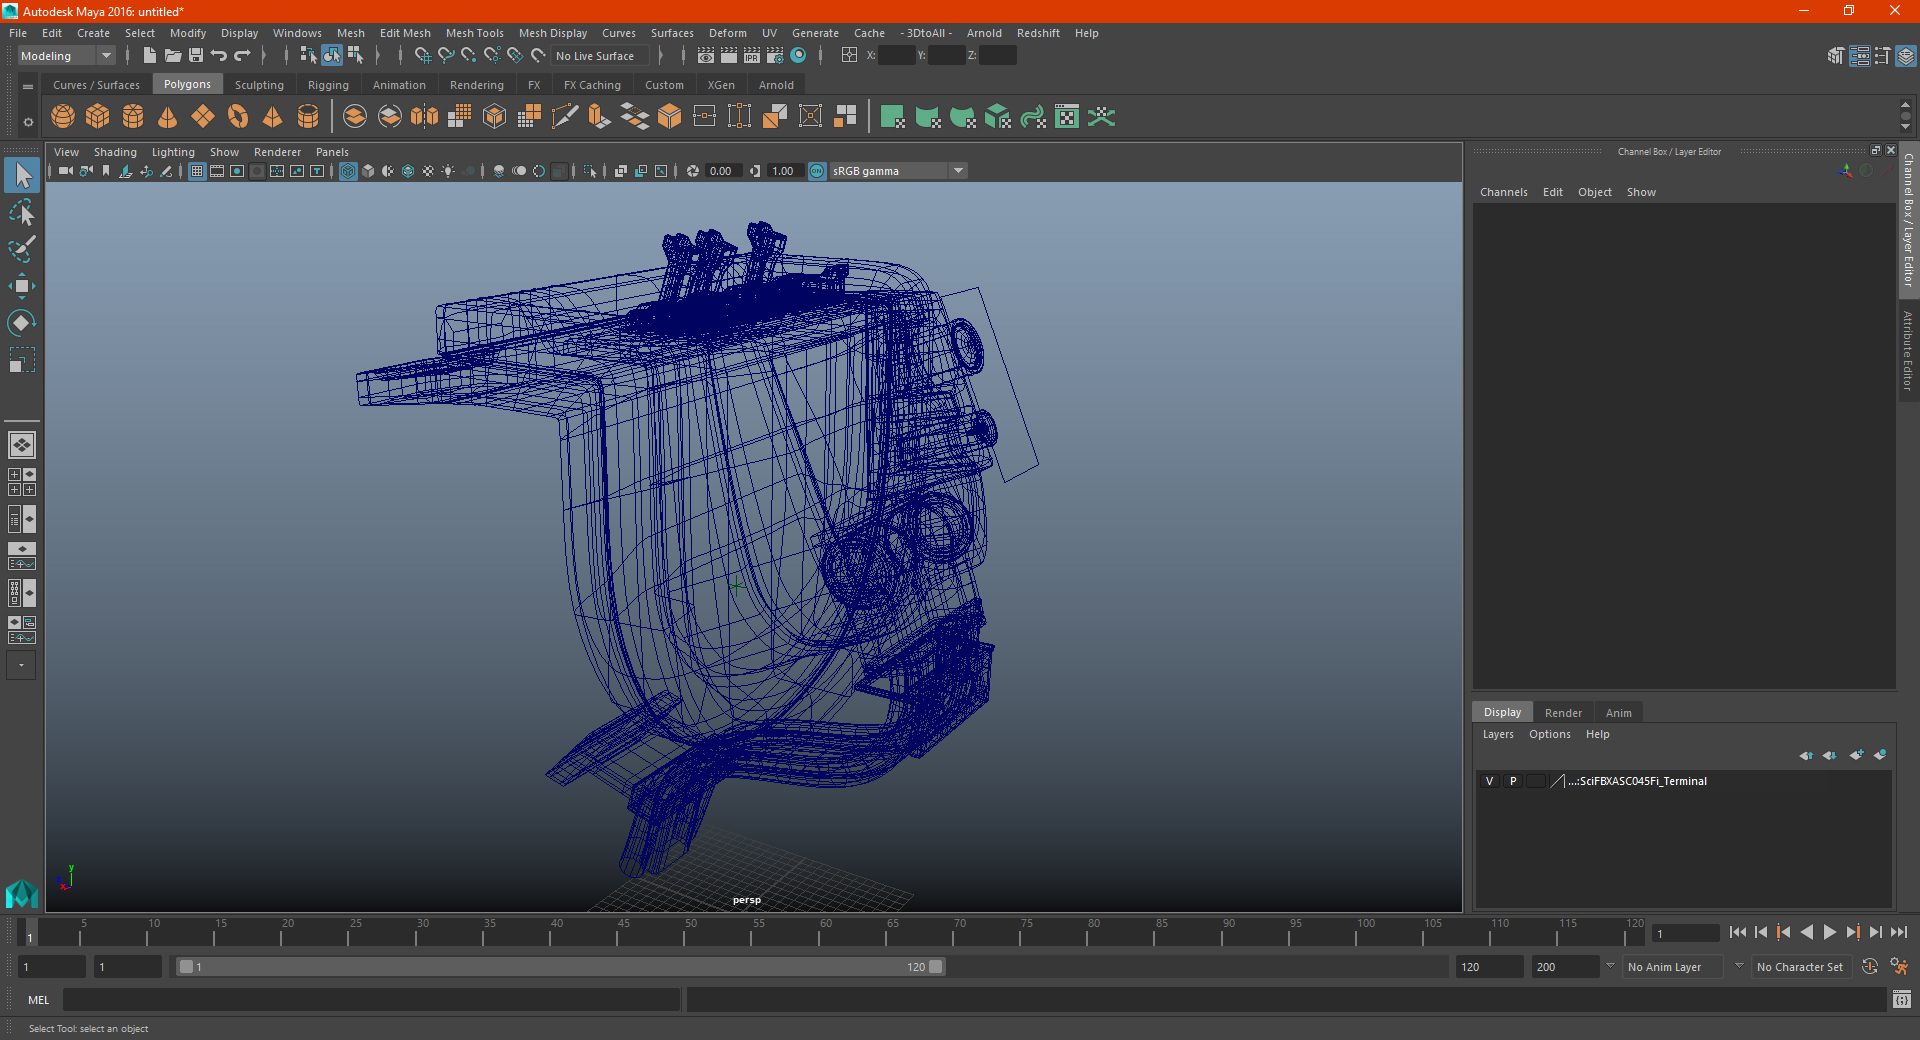Switch to the Sculpting shelf tab
1920x1040 pixels.
point(259,85)
